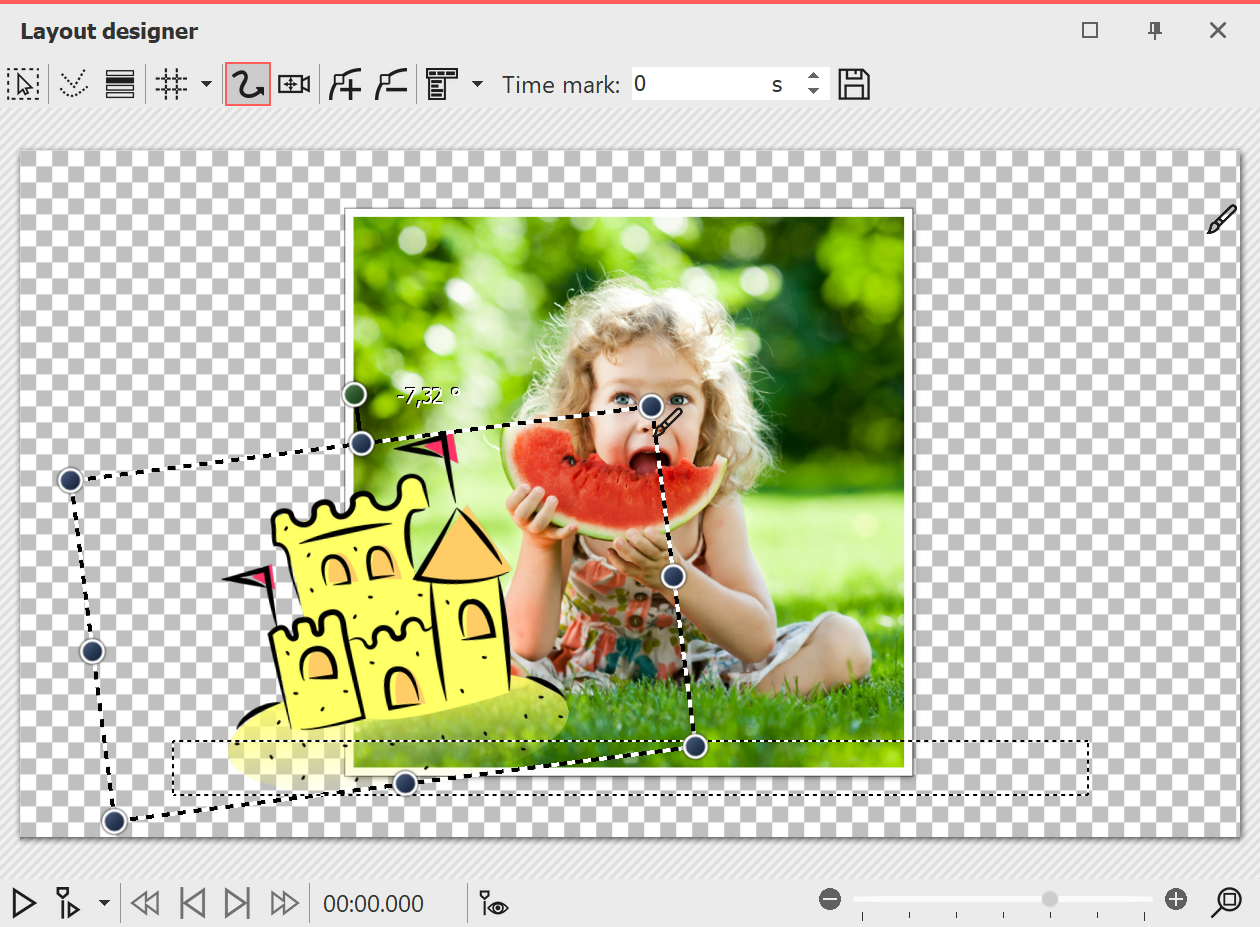
Task: Open the layer ordering tool
Action: click(120, 84)
